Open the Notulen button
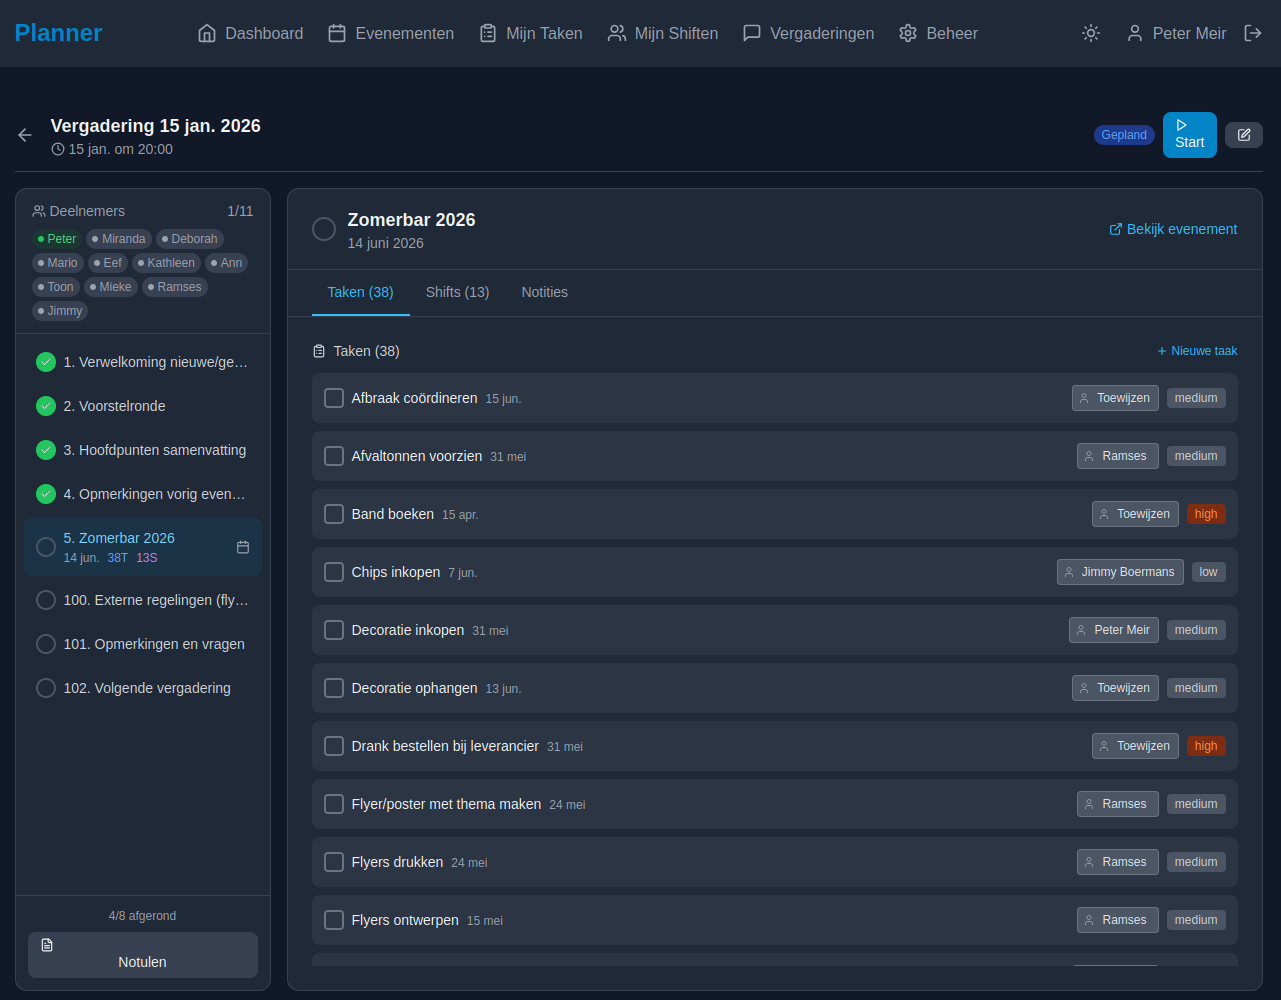The height and width of the screenshot is (1000, 1281). coord(143,955)
